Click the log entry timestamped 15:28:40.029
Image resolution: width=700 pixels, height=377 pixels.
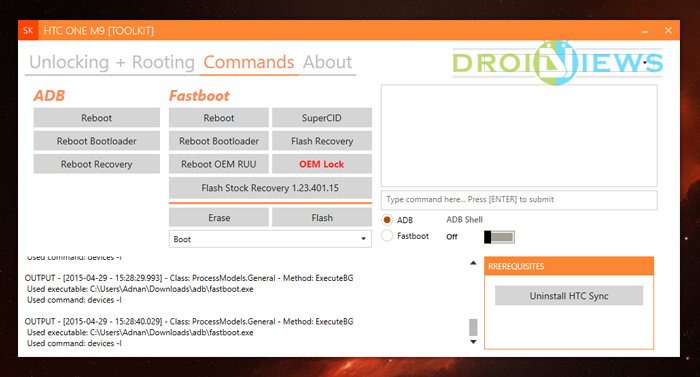[189, 321]
